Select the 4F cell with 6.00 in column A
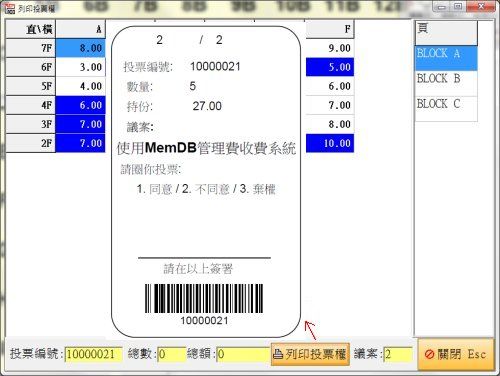Screen dimensions: 500x376 (80, 105)
